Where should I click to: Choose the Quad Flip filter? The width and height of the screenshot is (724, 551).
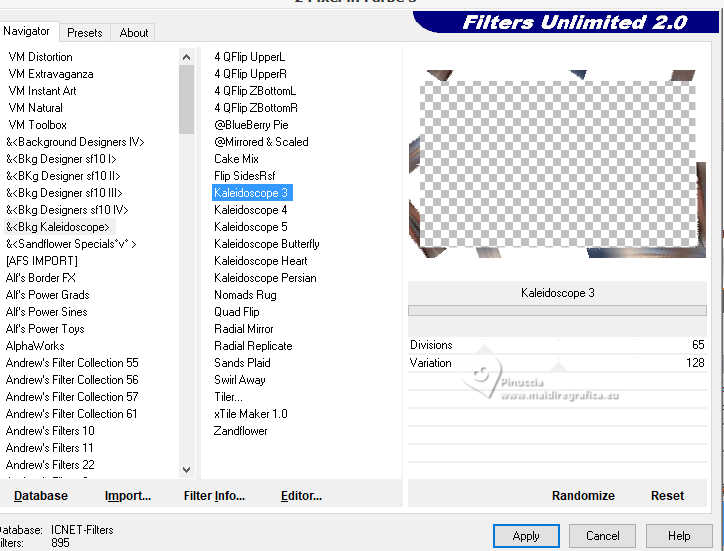click(x=237, y=312)
